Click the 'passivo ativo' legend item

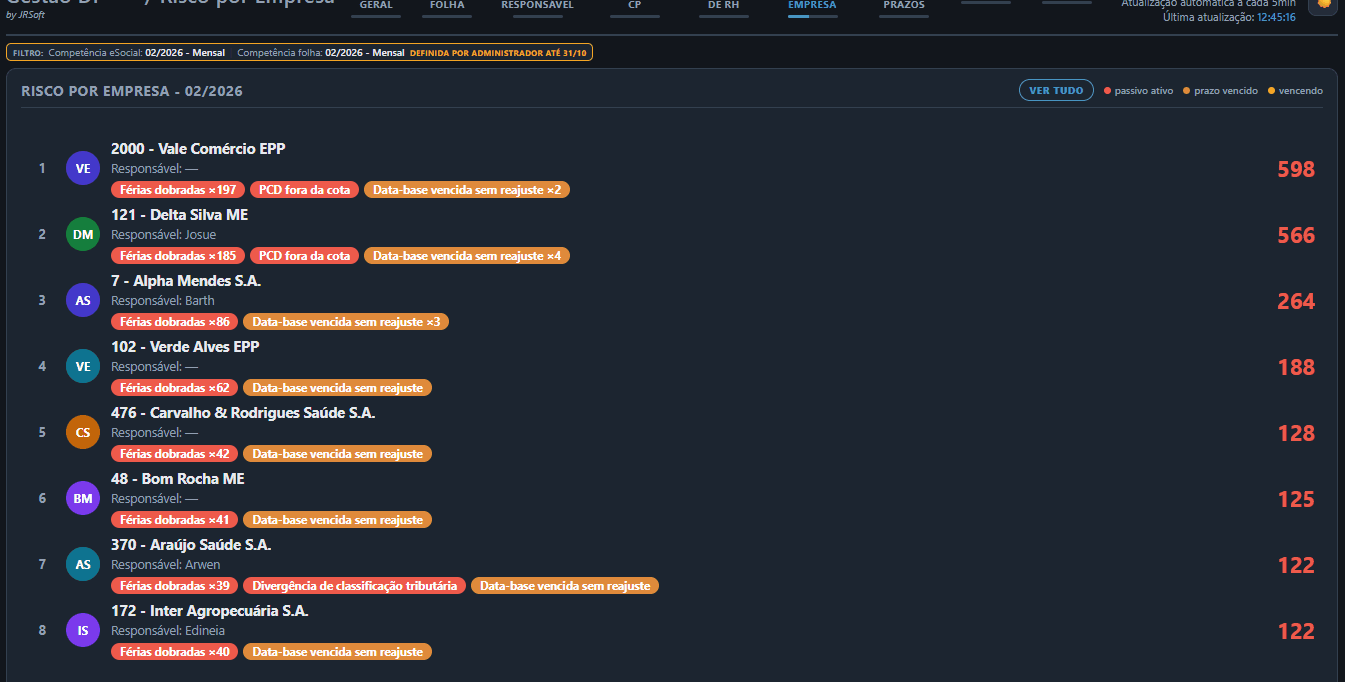(x=1139, y=91)
